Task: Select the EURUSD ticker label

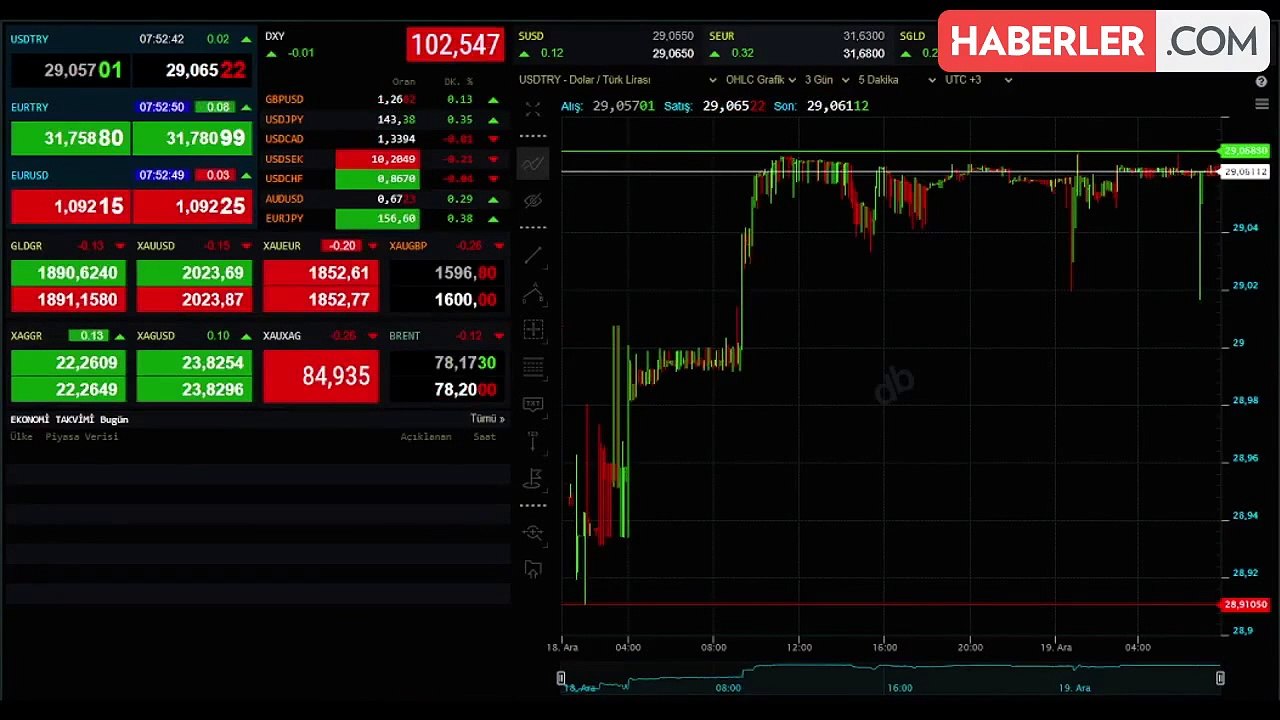Action: coord(29,175)
